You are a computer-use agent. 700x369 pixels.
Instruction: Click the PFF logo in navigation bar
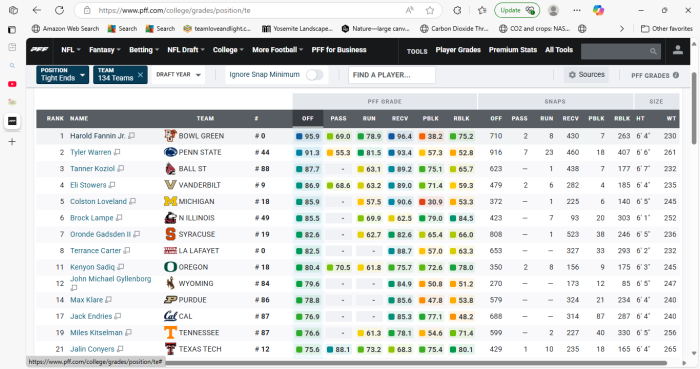39,50
